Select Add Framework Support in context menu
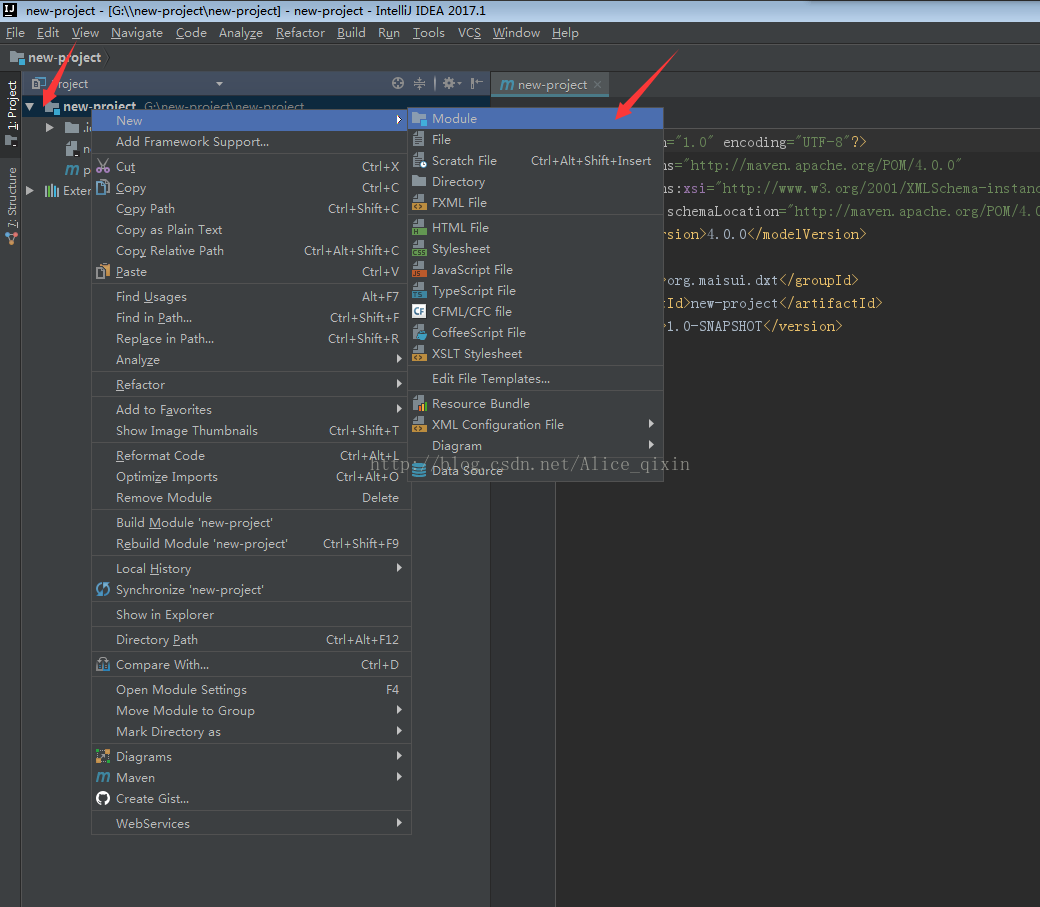1040x907 pixels. click(251, 141)
